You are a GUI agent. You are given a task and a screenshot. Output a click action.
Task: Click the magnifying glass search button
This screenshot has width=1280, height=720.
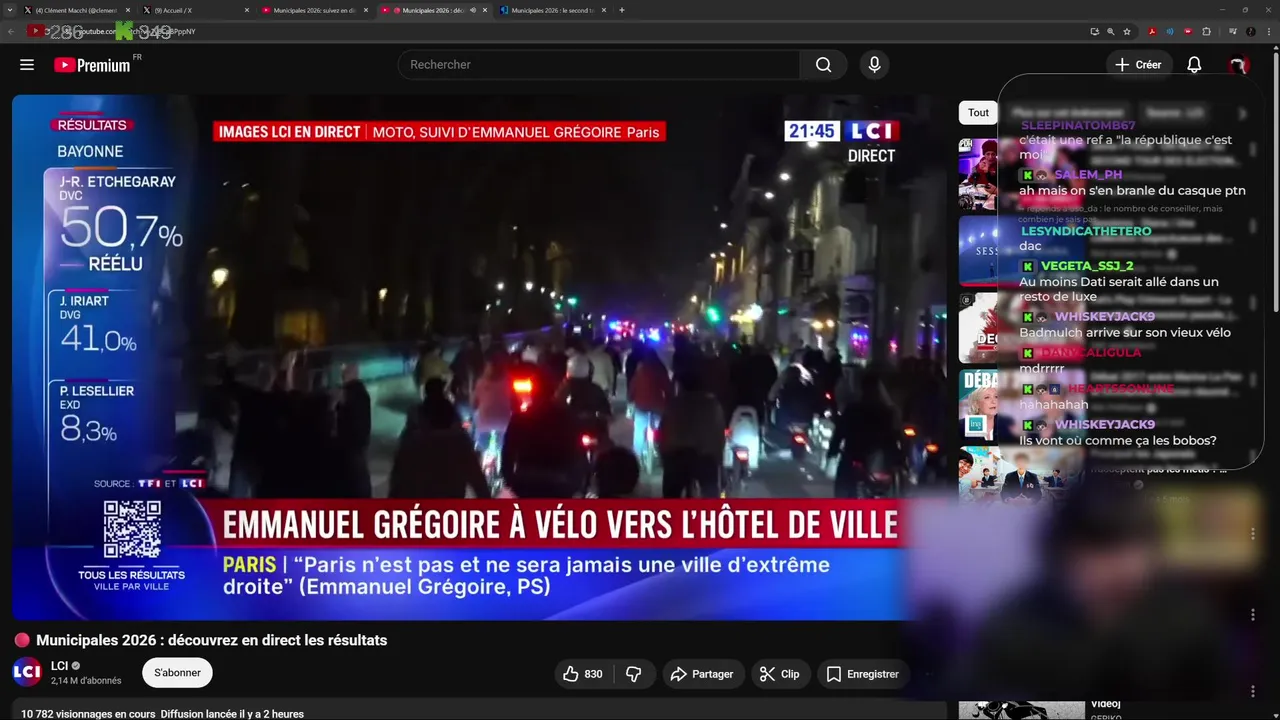click(x=823, y=65)
